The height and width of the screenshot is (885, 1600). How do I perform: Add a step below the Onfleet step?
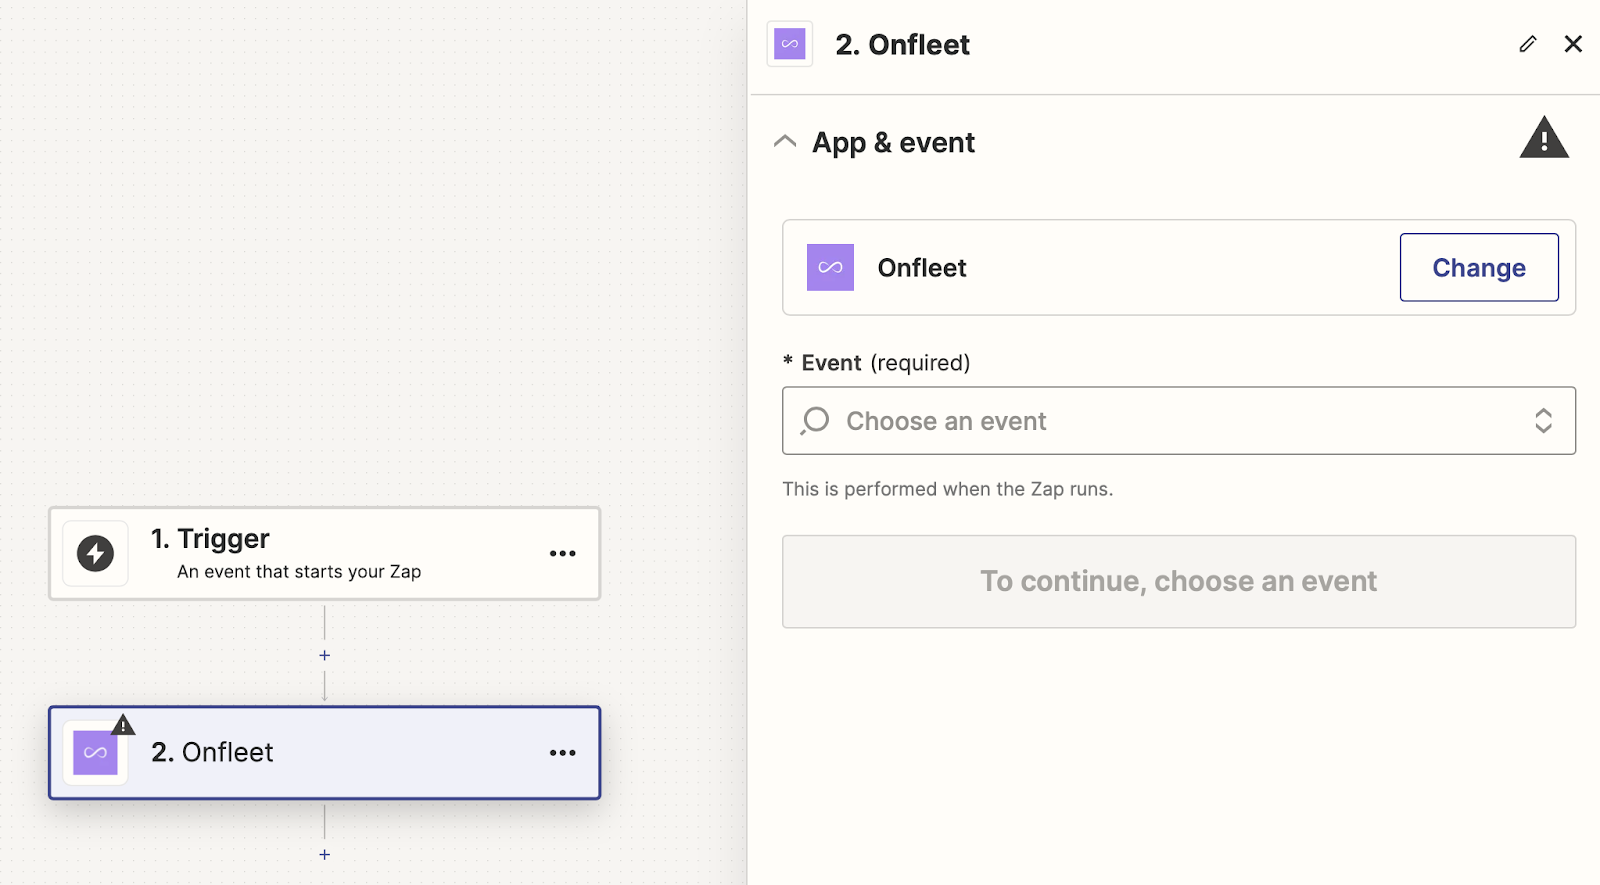324,854
